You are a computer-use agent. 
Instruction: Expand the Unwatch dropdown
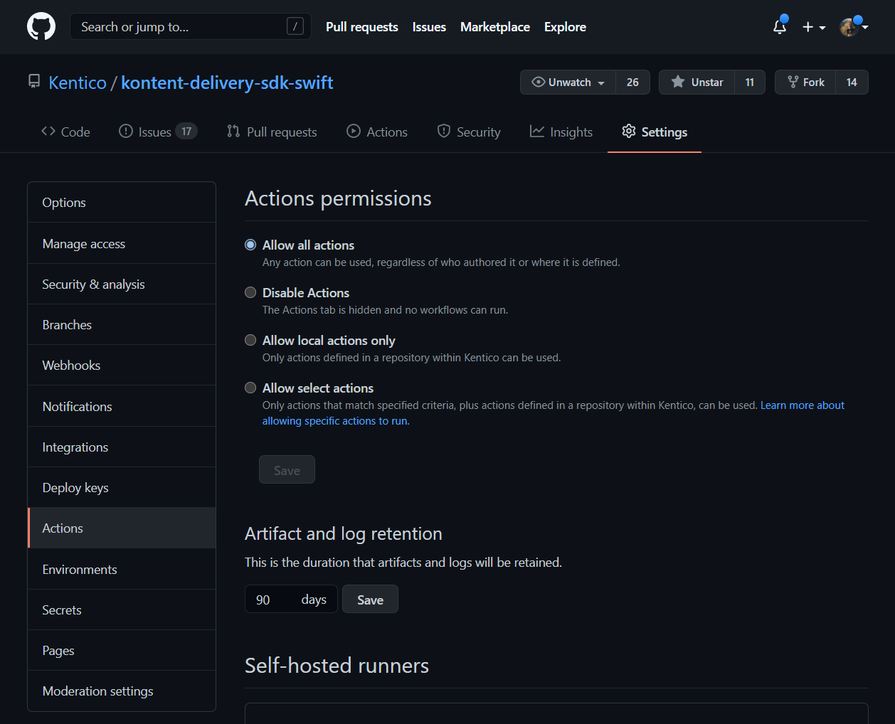[568, 82]
